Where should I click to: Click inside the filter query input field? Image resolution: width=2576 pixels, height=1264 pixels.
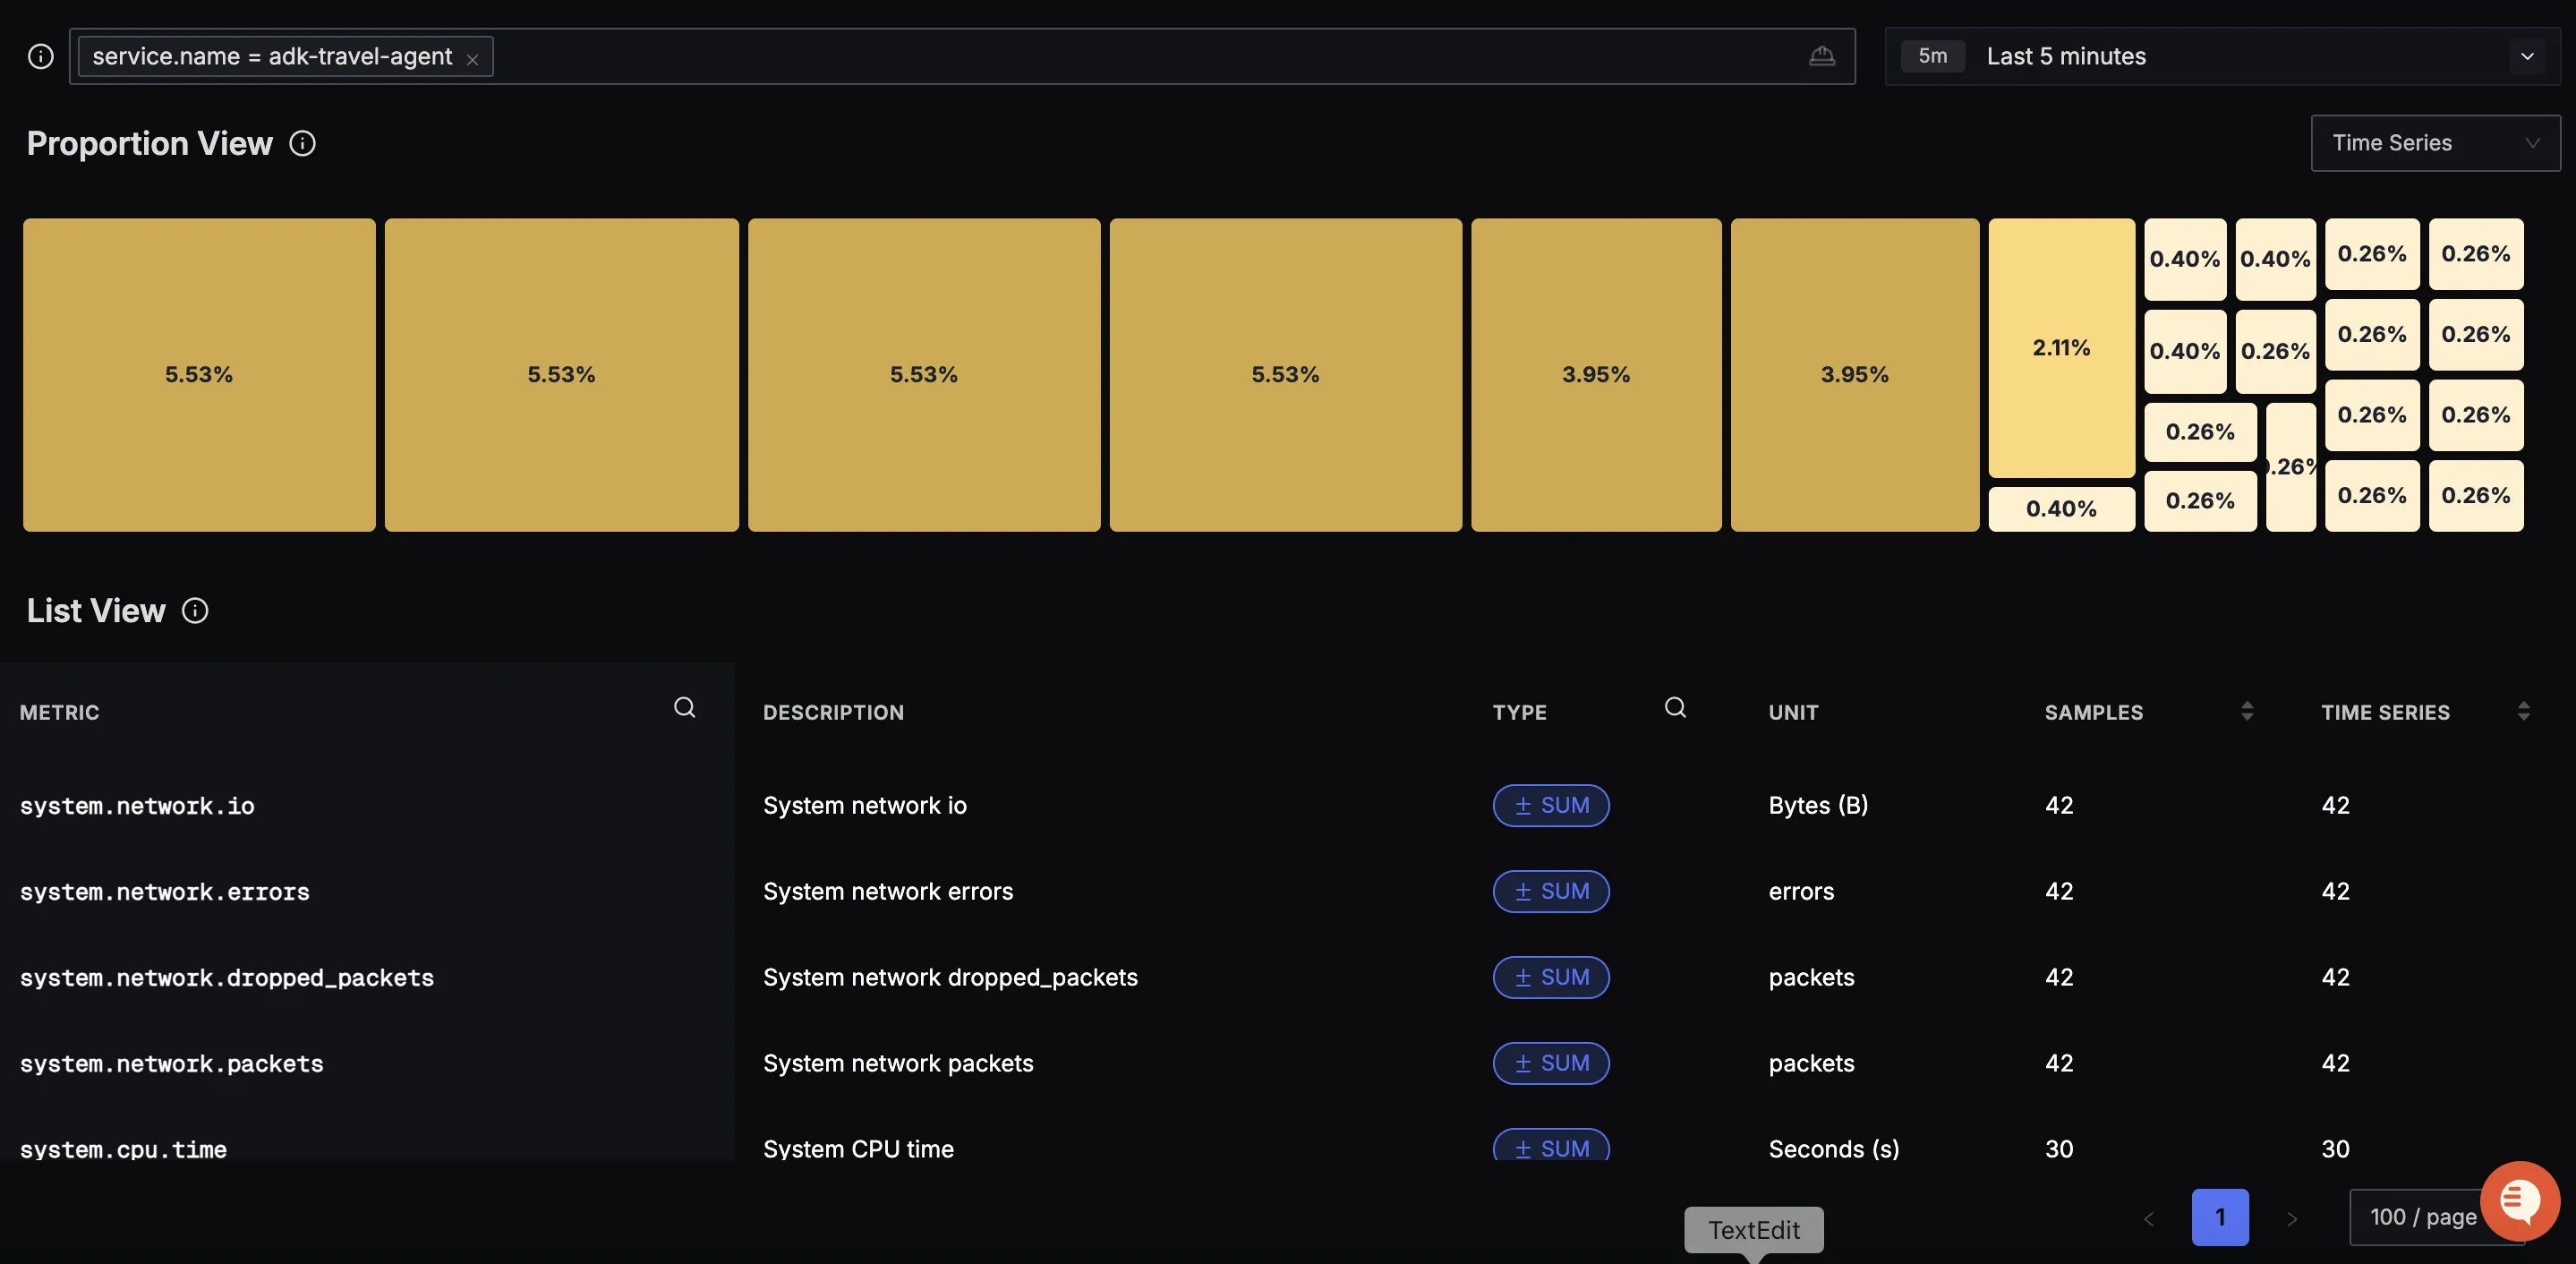point(1100,56)
